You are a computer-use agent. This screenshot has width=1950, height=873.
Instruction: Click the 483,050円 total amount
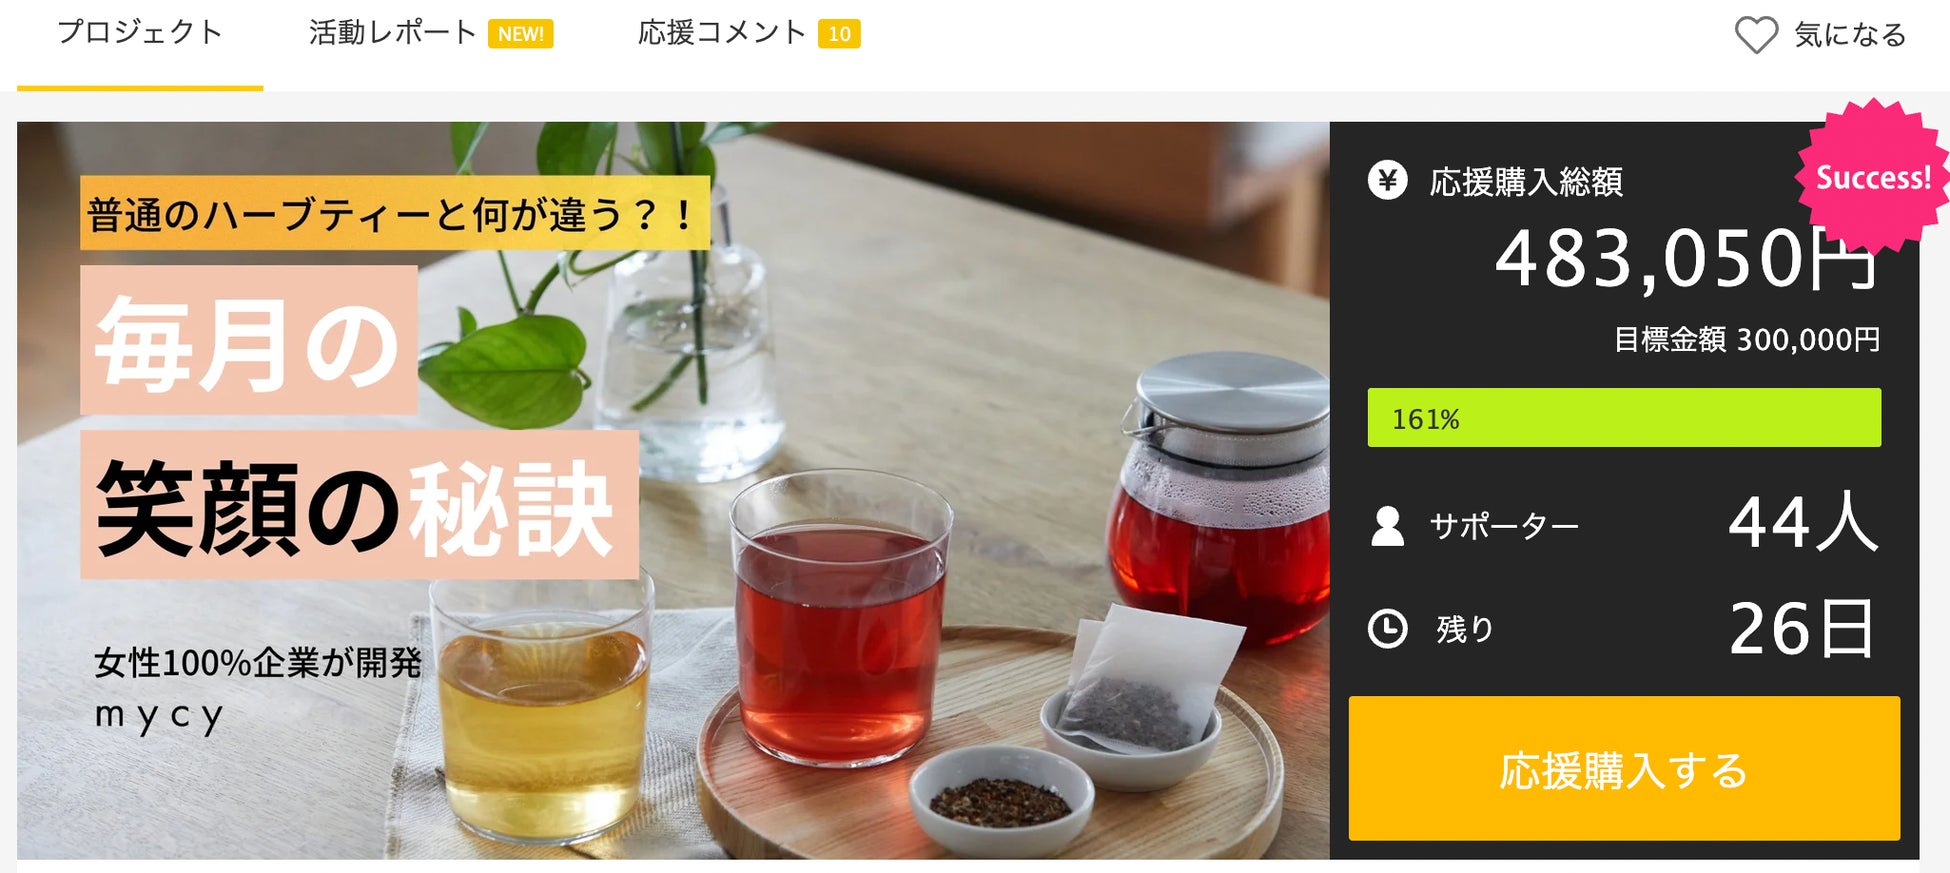[x=1686, y=259]
